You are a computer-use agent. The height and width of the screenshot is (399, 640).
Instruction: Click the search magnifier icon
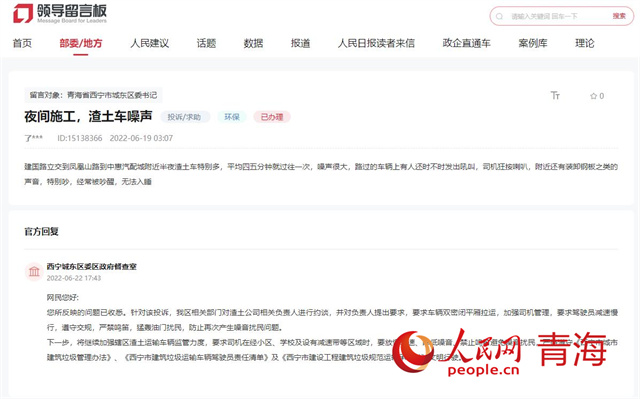tap(499, 17)
